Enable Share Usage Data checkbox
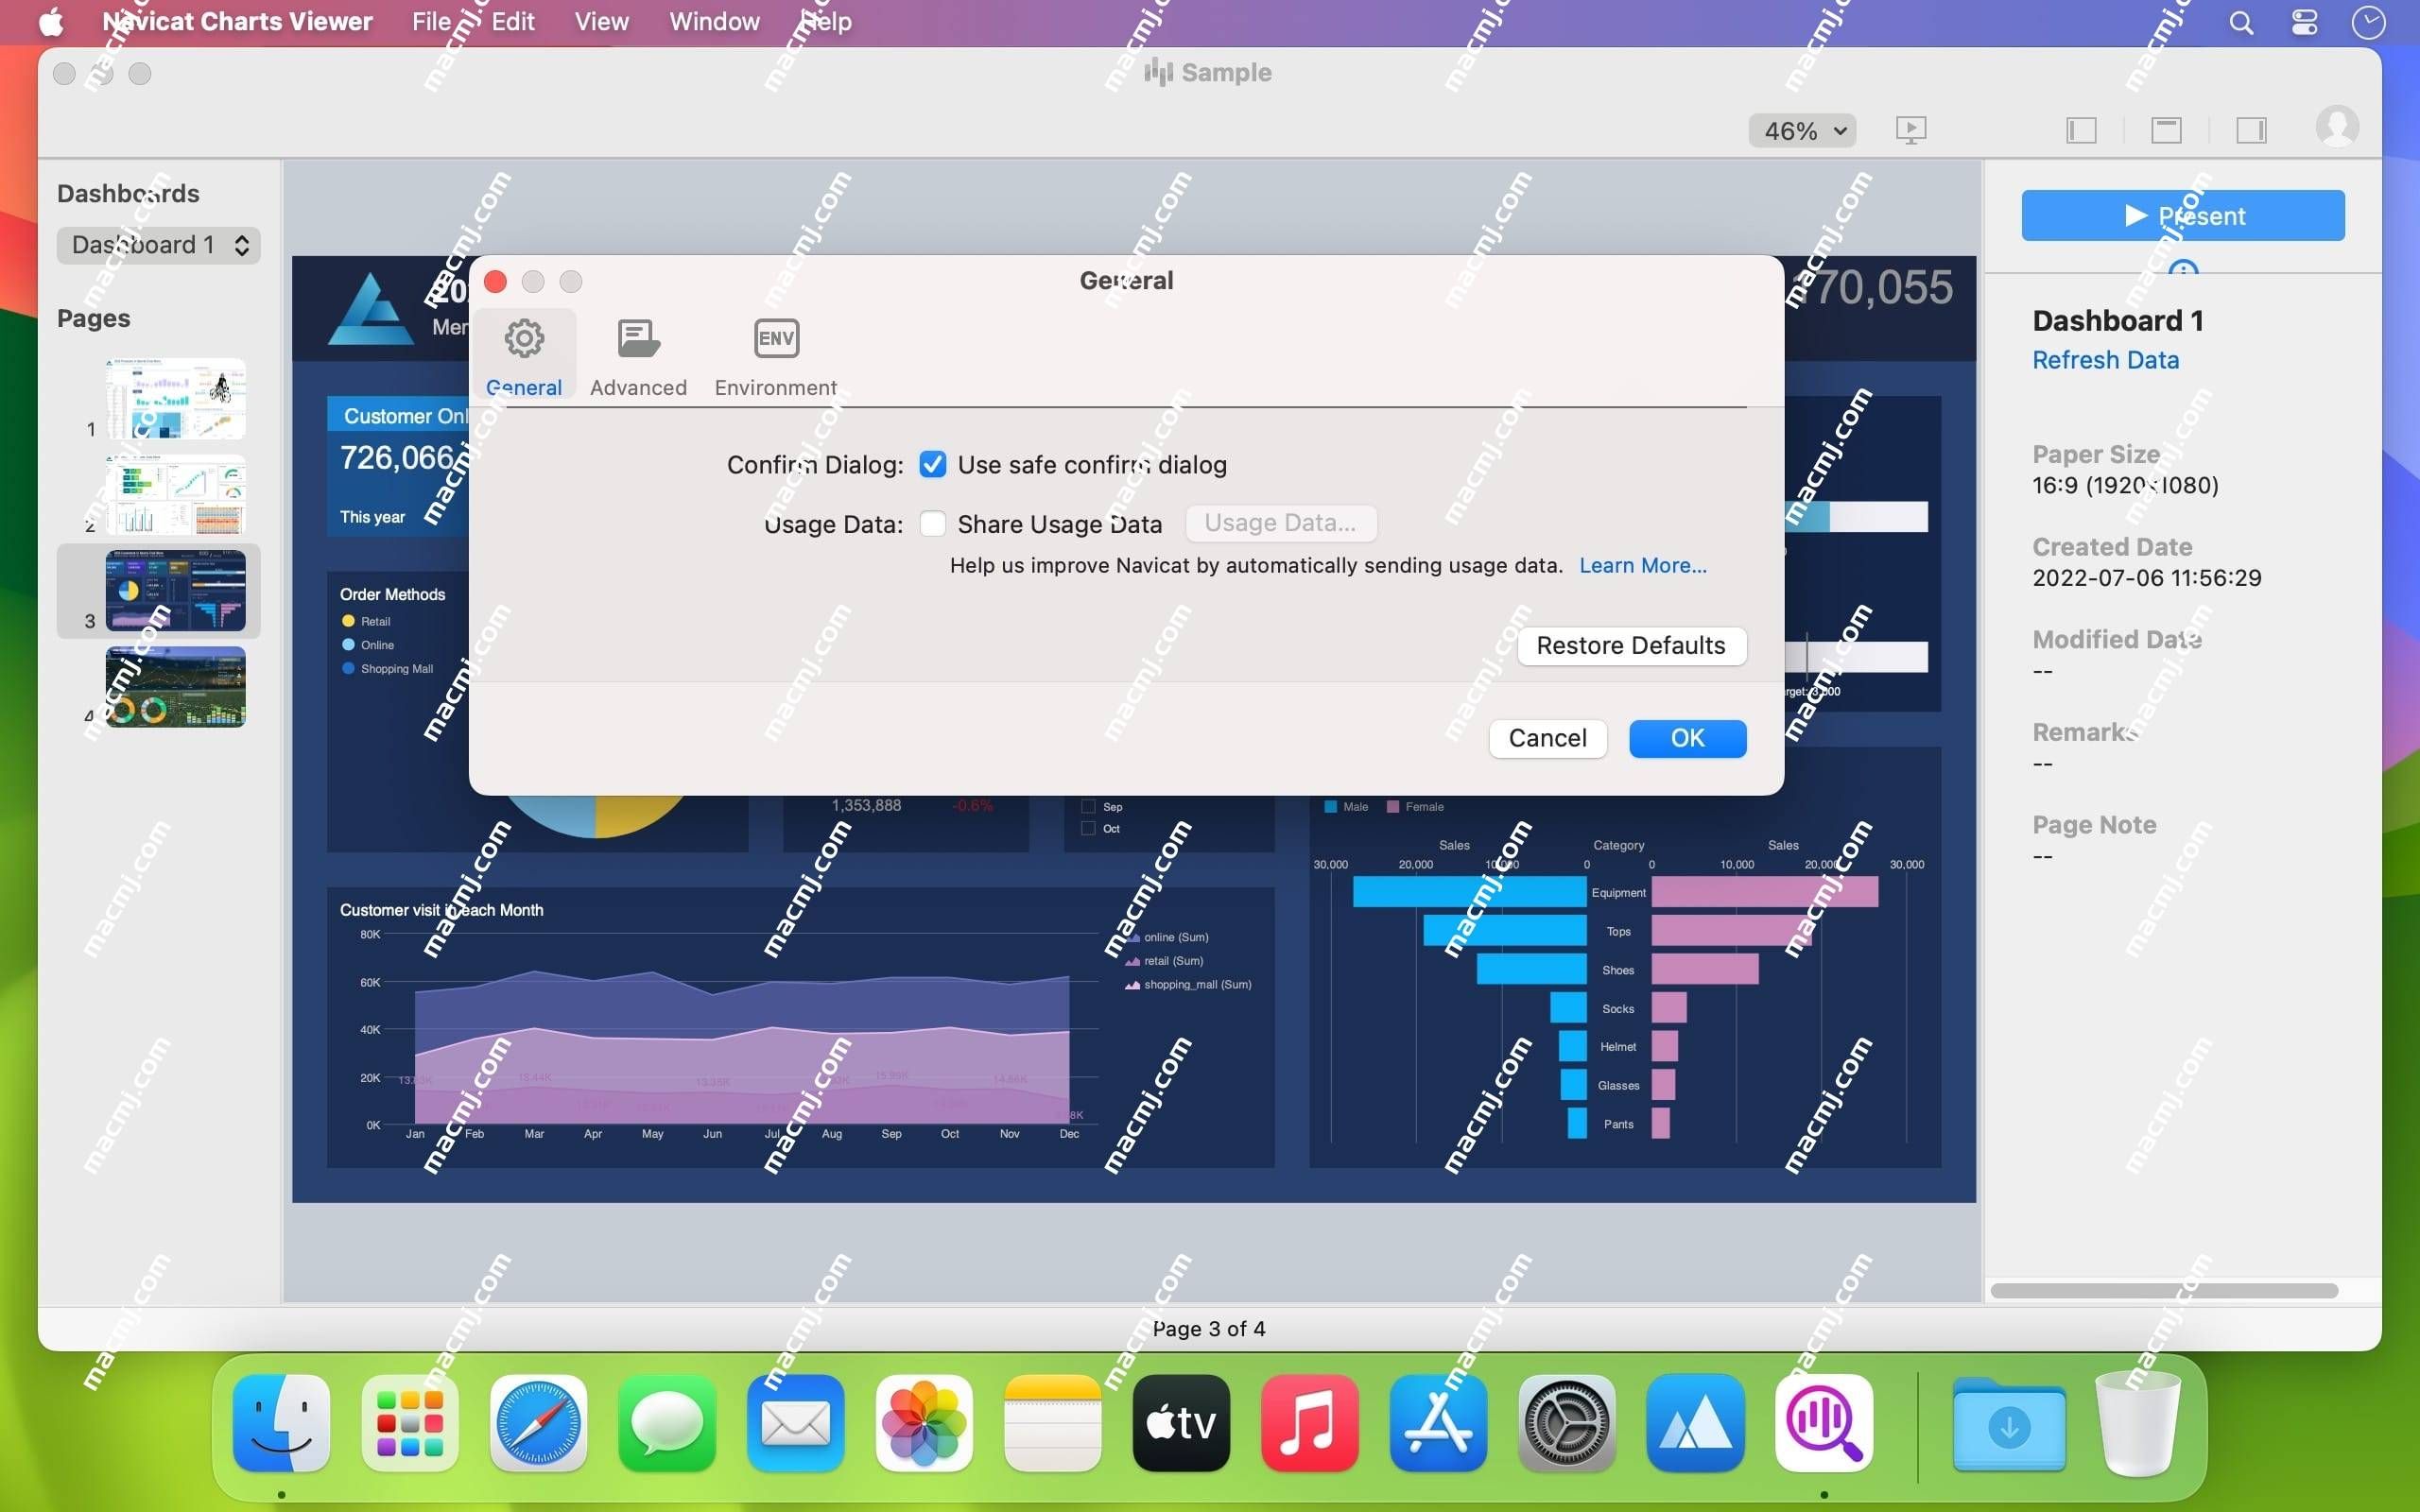Image resolution: width=2420 pixels, height=1512 pixels. 934,523
